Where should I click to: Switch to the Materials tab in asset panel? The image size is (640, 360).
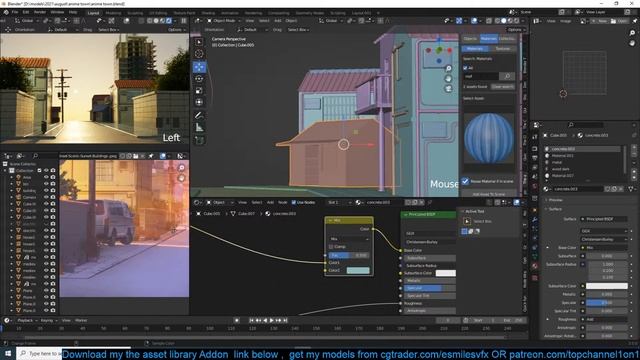tap(488, 39)
